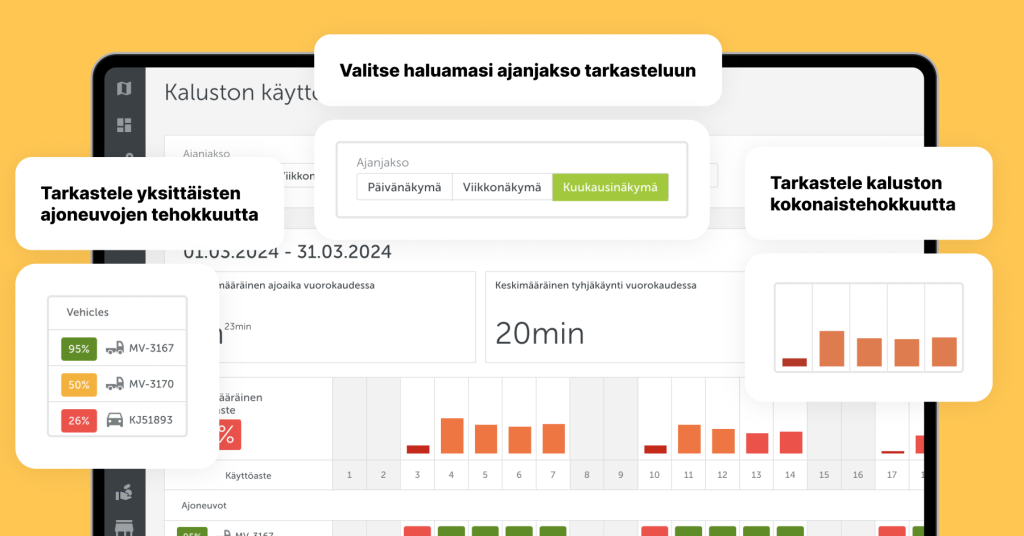Image resolution: width=1024 pixels, height=536 pixels.
Task: Click day 16 column label
Action: [858, 475]
